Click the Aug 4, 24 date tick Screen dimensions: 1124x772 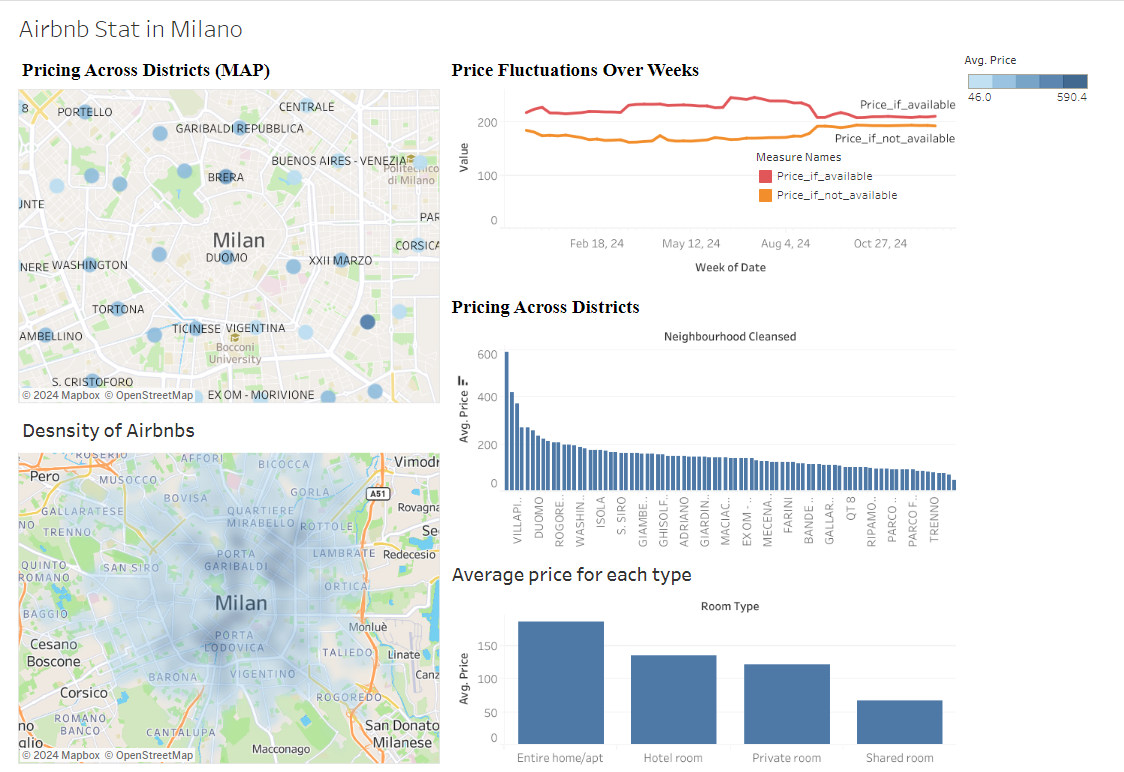[x=786, y=244]
